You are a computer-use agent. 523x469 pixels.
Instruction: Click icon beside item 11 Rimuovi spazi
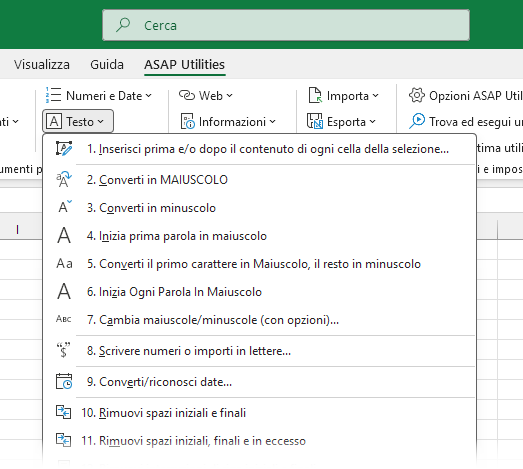(x=63, y=440)
